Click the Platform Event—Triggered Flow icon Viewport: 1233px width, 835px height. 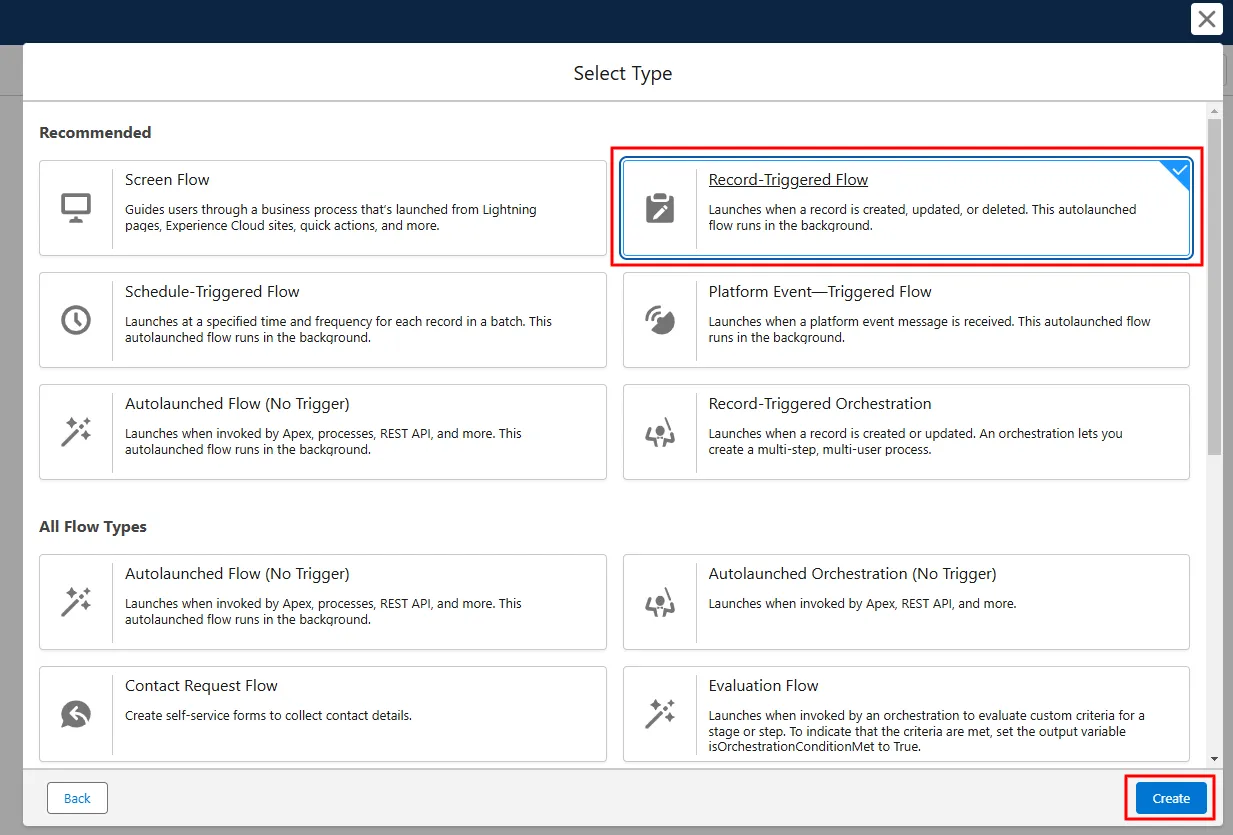[x=661, y=319]
